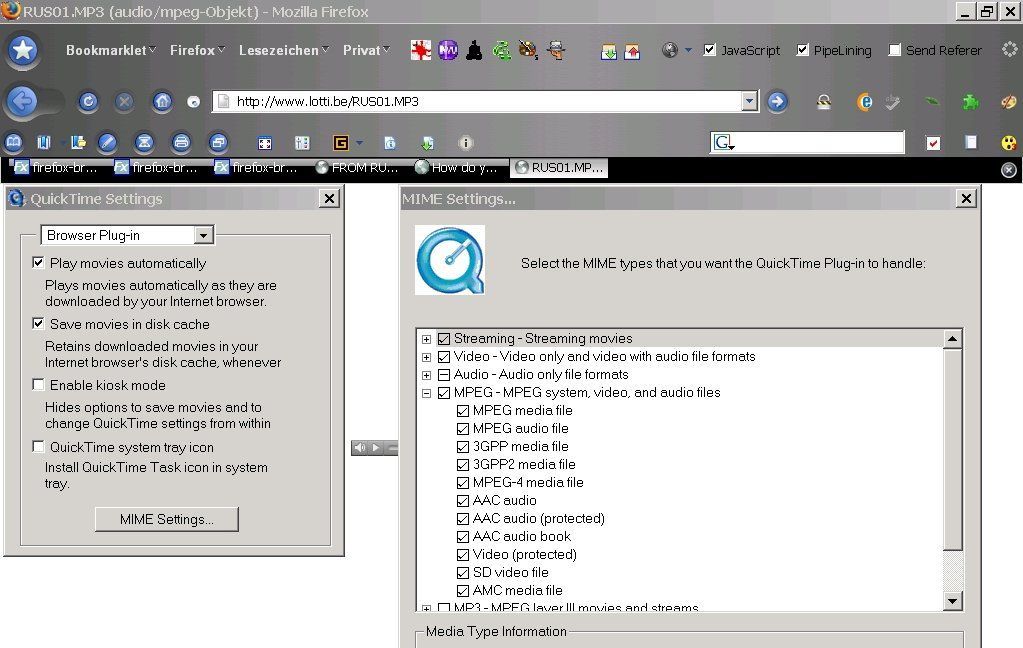Close the MIME Settings dialog

(966, 198)
